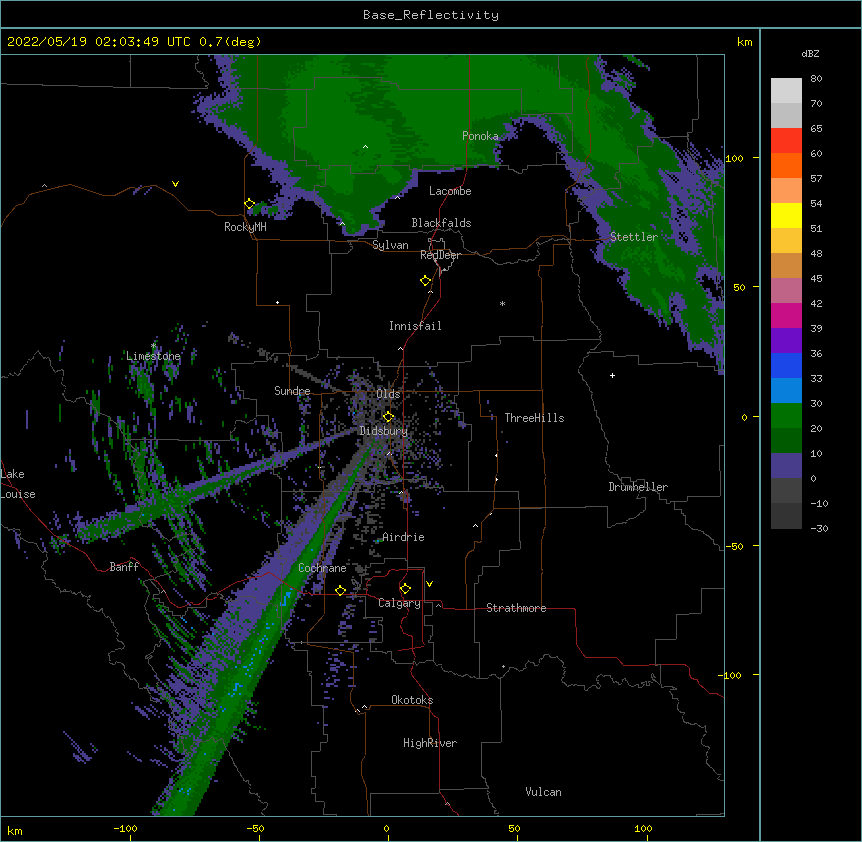Select the RockyMH label
862x842 pixels.
[x=245, y=227]
